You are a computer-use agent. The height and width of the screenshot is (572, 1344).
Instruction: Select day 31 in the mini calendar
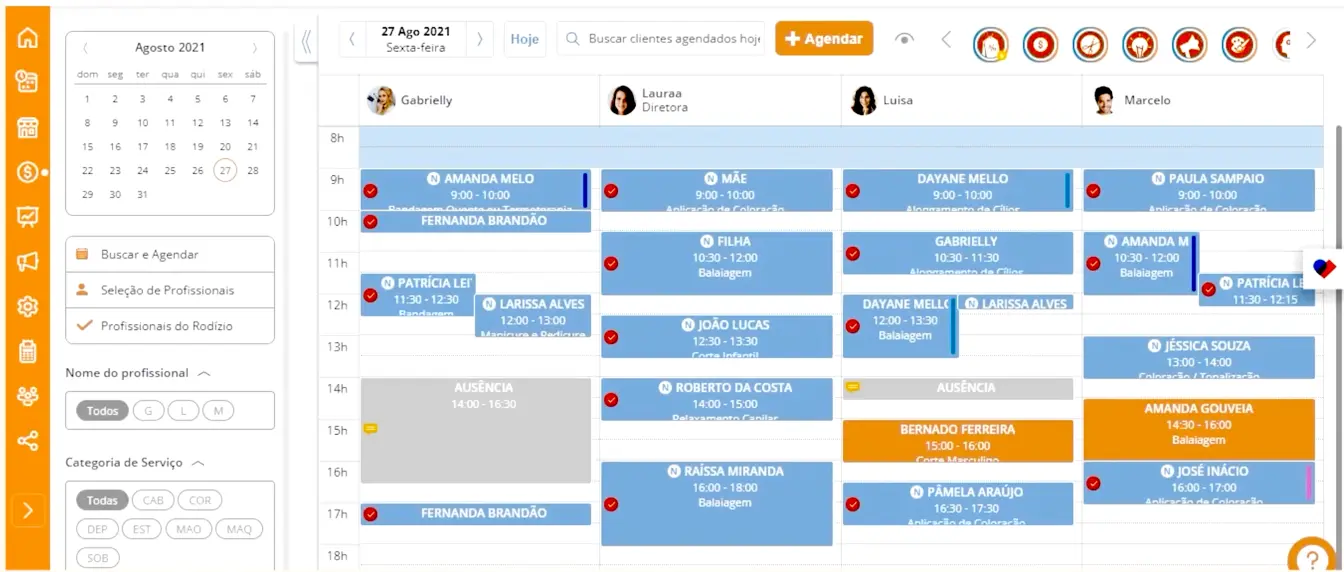point(142,195)
